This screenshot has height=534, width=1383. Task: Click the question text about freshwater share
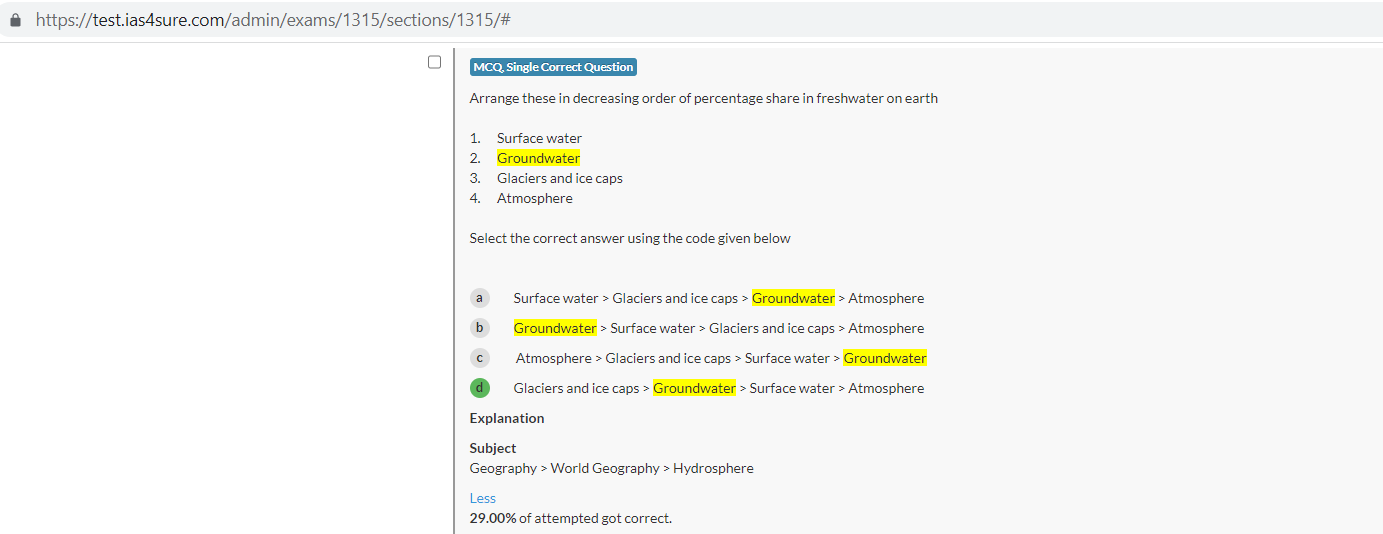click(x=703, y=98)
